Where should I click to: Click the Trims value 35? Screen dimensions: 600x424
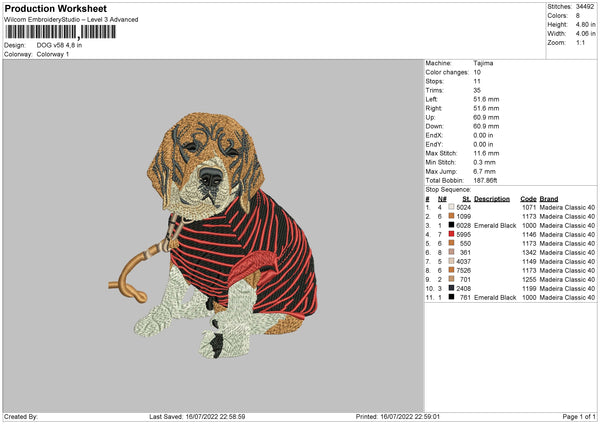click(x=477, y=90)
